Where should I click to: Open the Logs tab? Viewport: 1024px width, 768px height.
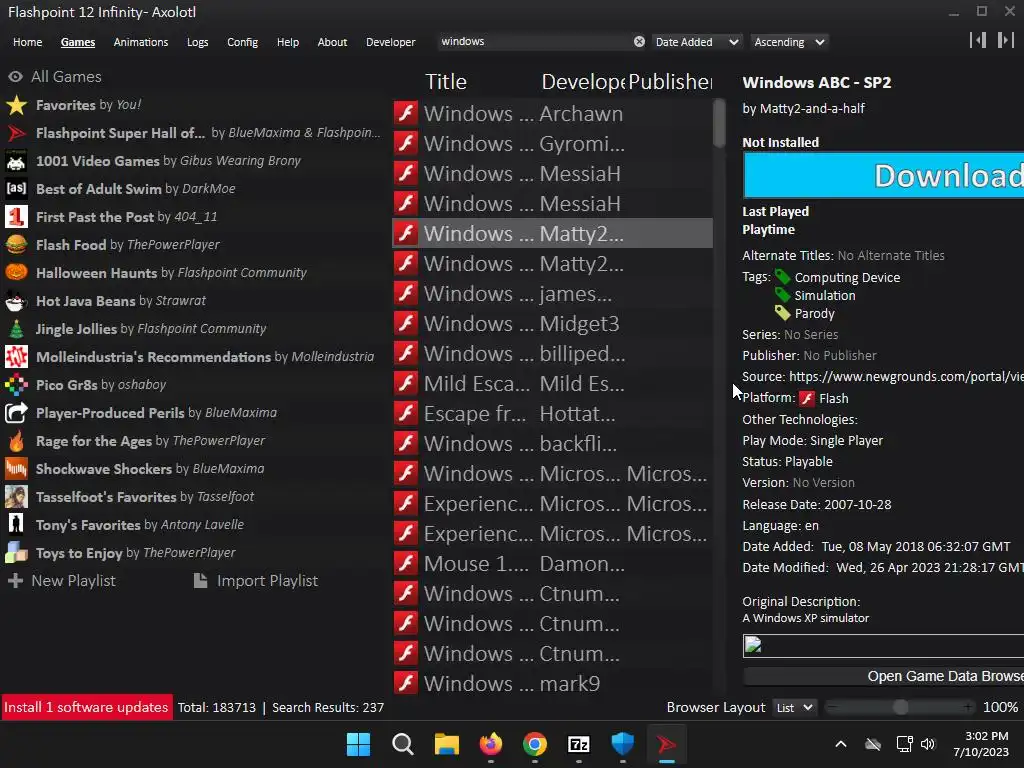197,42
